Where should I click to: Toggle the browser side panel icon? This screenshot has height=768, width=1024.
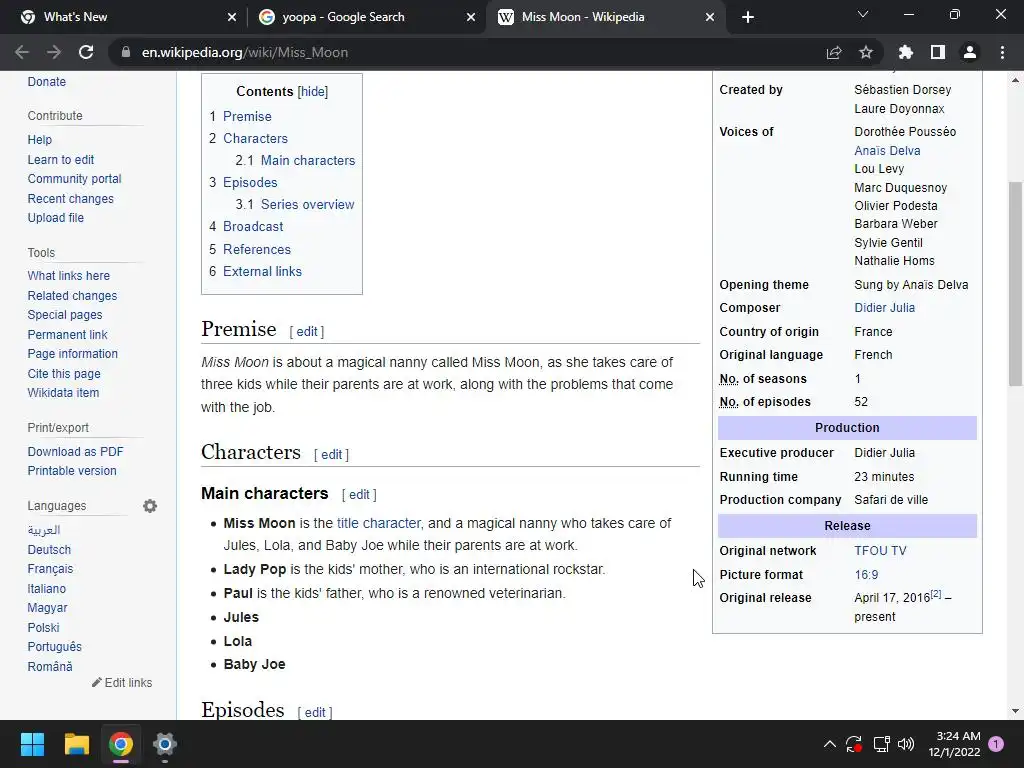(x=938, y=52)
